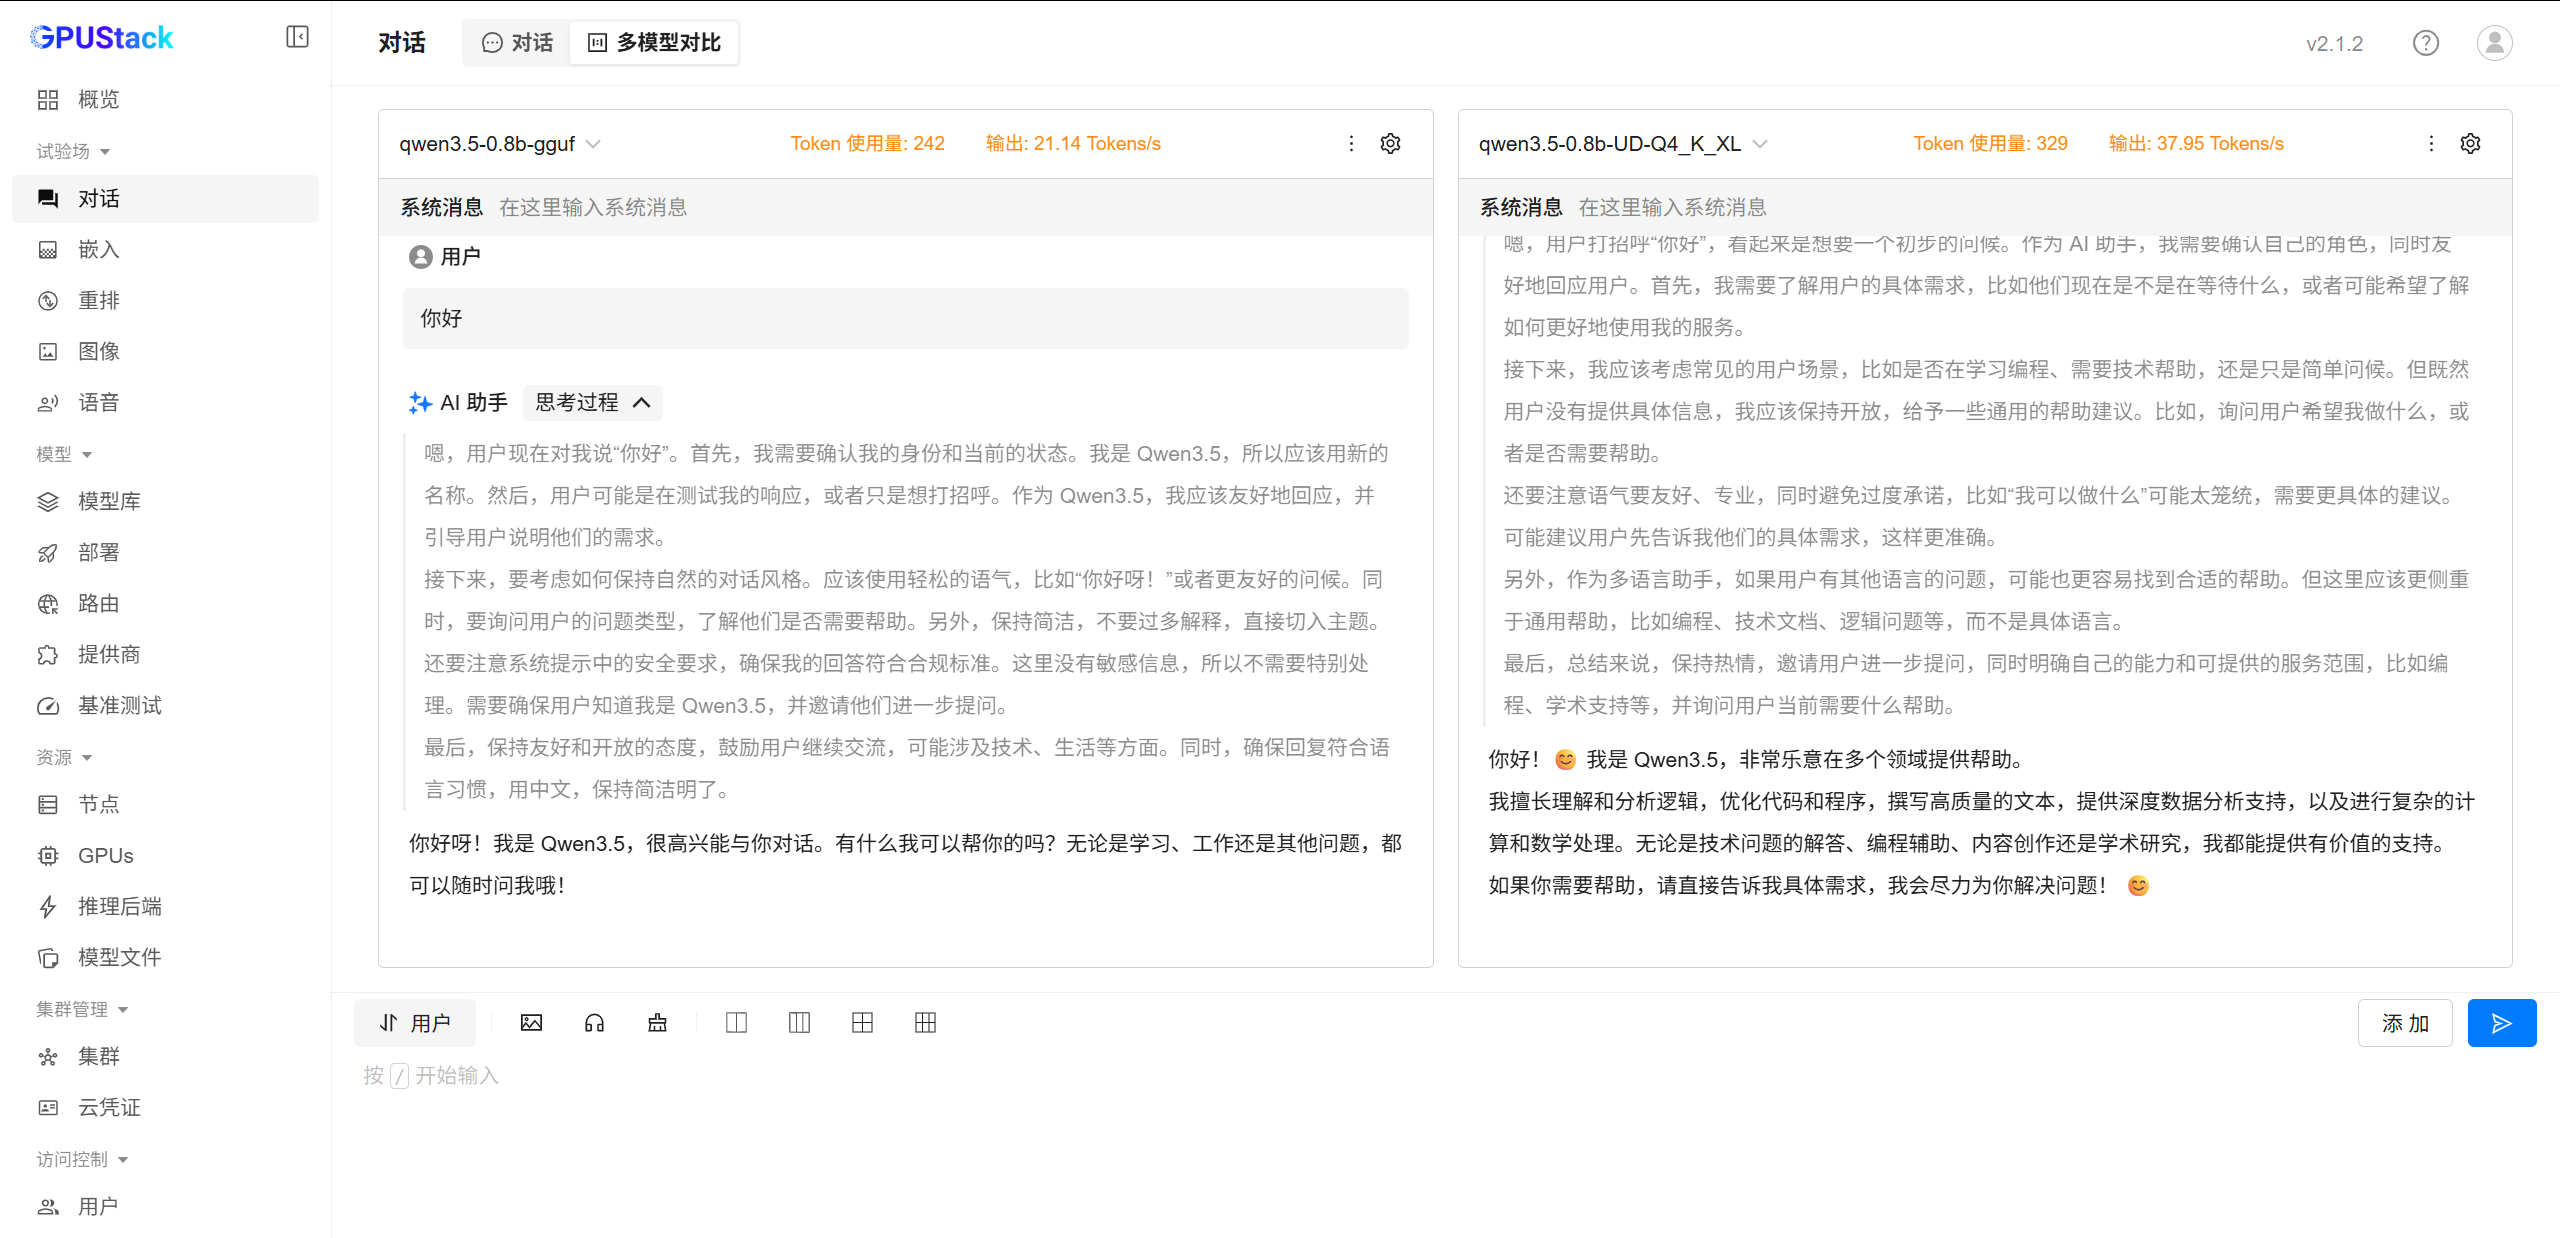This screenshot has width=2560, height=1238.
Task: Click the upload image icon
Action: pos(531,1023)
